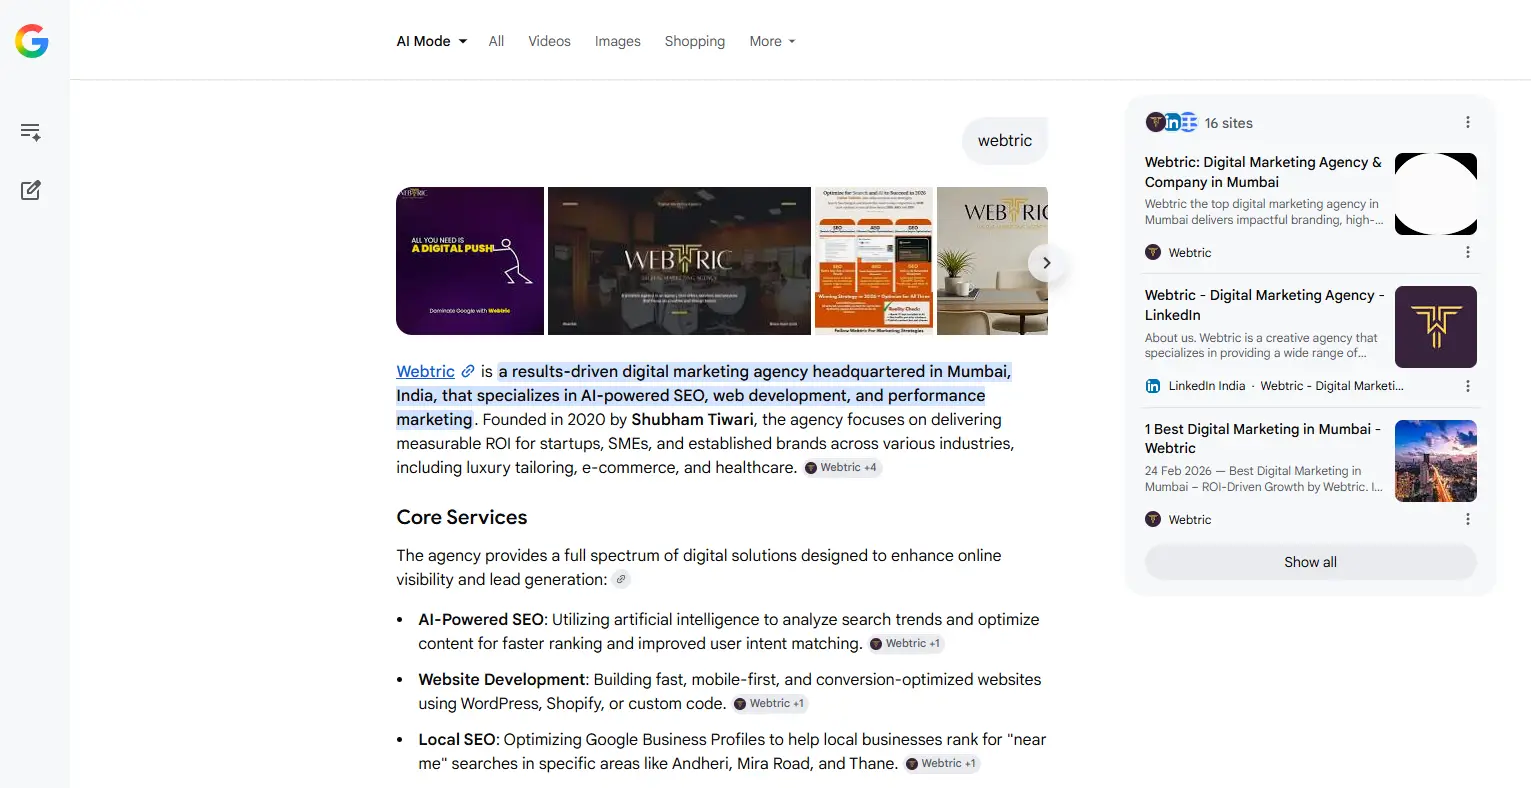The height and width of the screenshot is (788, 1531).
Task: Open the options menu beside 16 sites
Action: pyautogui.click(x=1467, y=123)
